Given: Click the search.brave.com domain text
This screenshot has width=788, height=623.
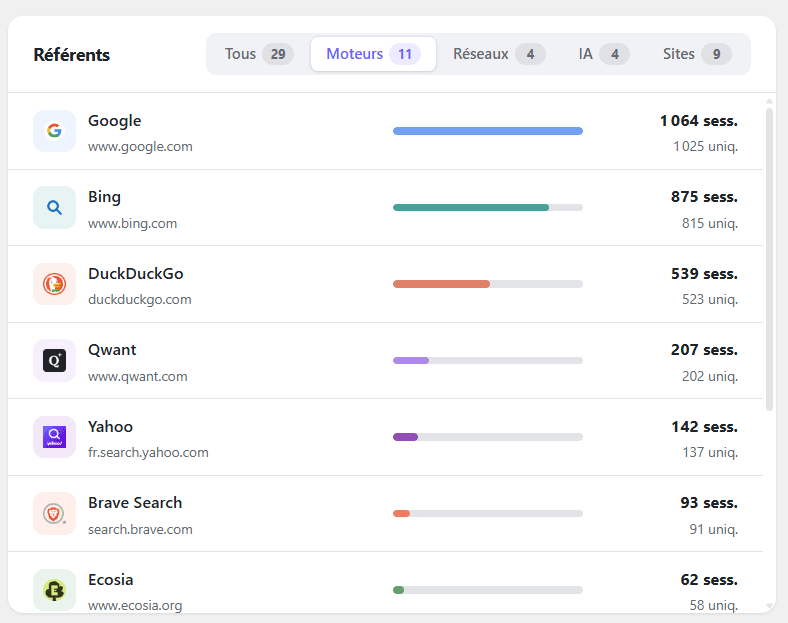Looking at the screenshot, I should click(140, 530).
